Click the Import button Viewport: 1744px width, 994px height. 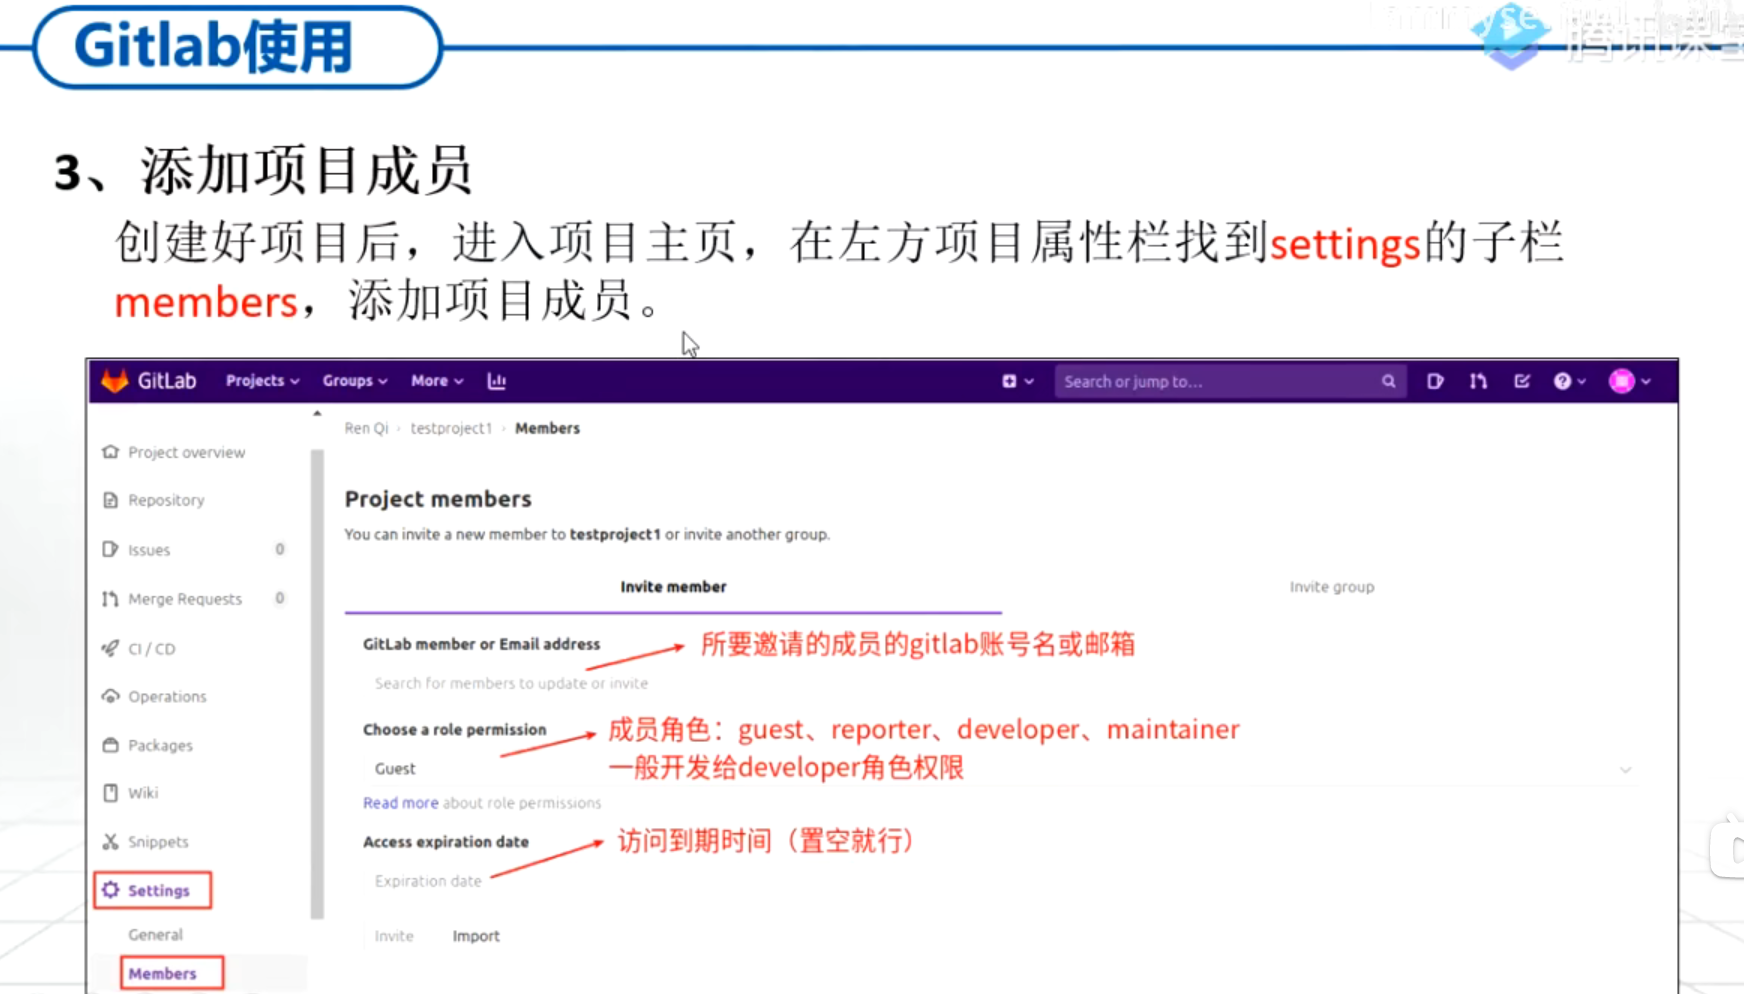pos(476,936)
